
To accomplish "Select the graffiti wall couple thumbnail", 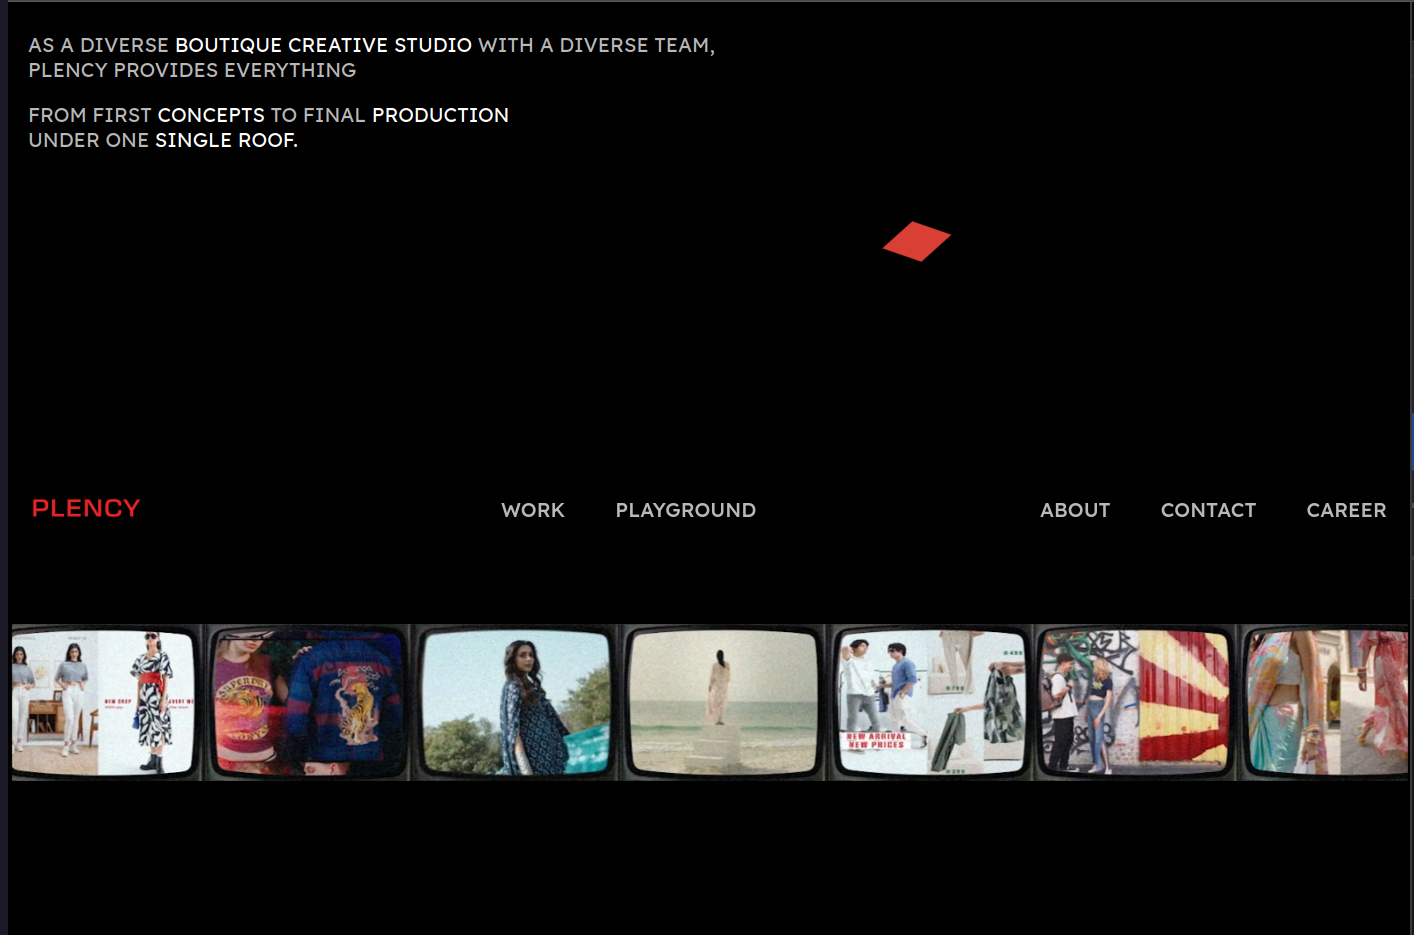I will [x=1135, y=702].
